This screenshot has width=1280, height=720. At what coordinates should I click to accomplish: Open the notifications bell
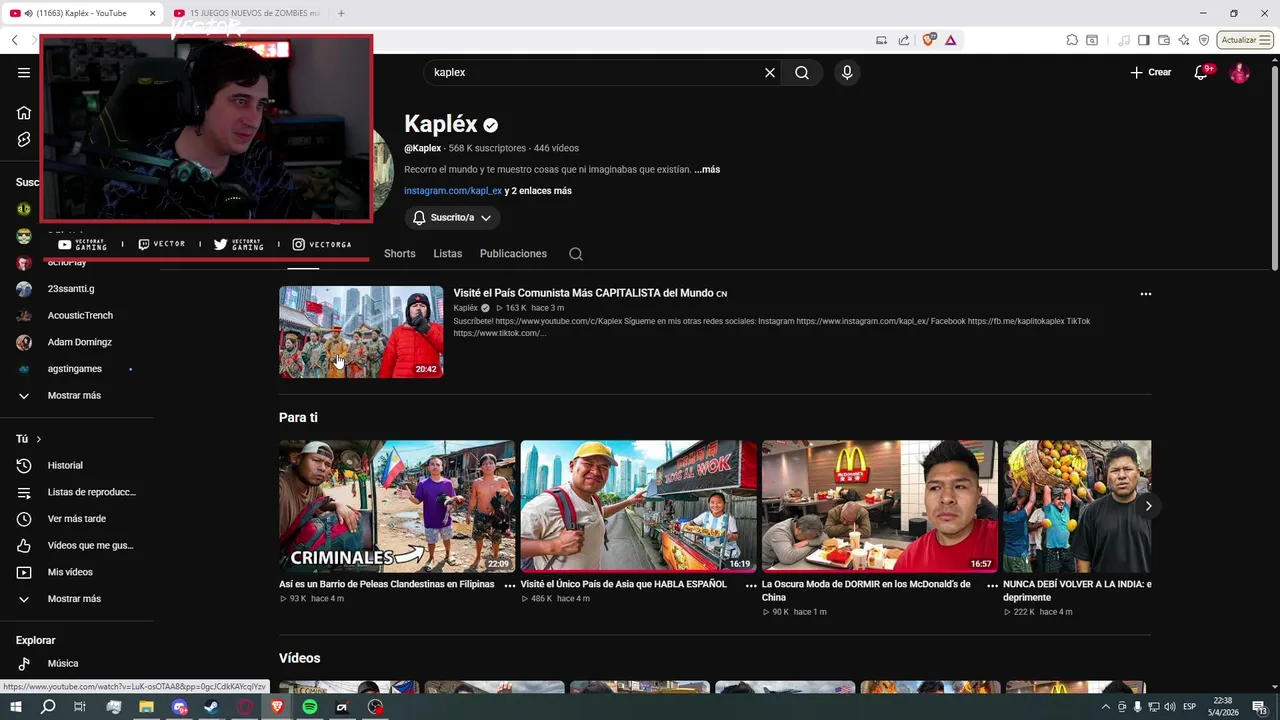click(1202, 72)
